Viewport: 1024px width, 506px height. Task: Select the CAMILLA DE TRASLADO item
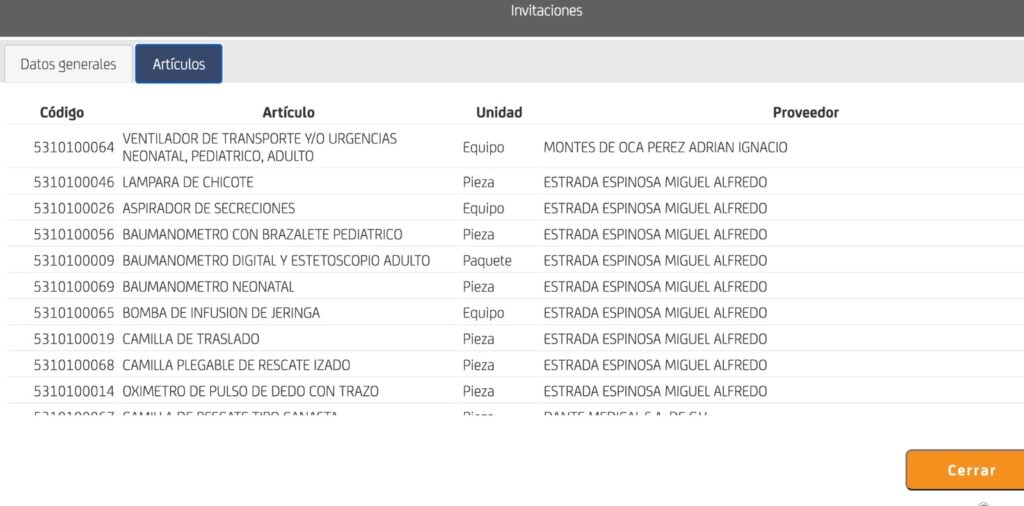tap(191, 339)
